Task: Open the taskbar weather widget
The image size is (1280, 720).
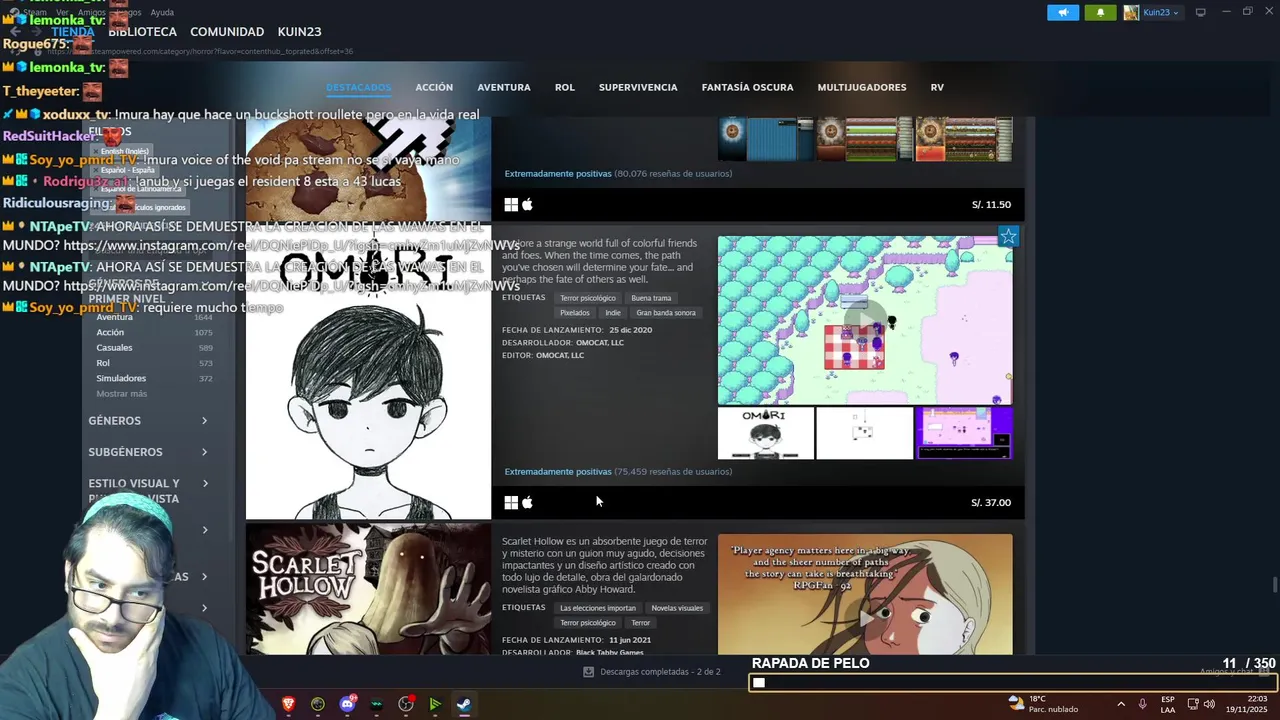Action: pos(1044,704)
